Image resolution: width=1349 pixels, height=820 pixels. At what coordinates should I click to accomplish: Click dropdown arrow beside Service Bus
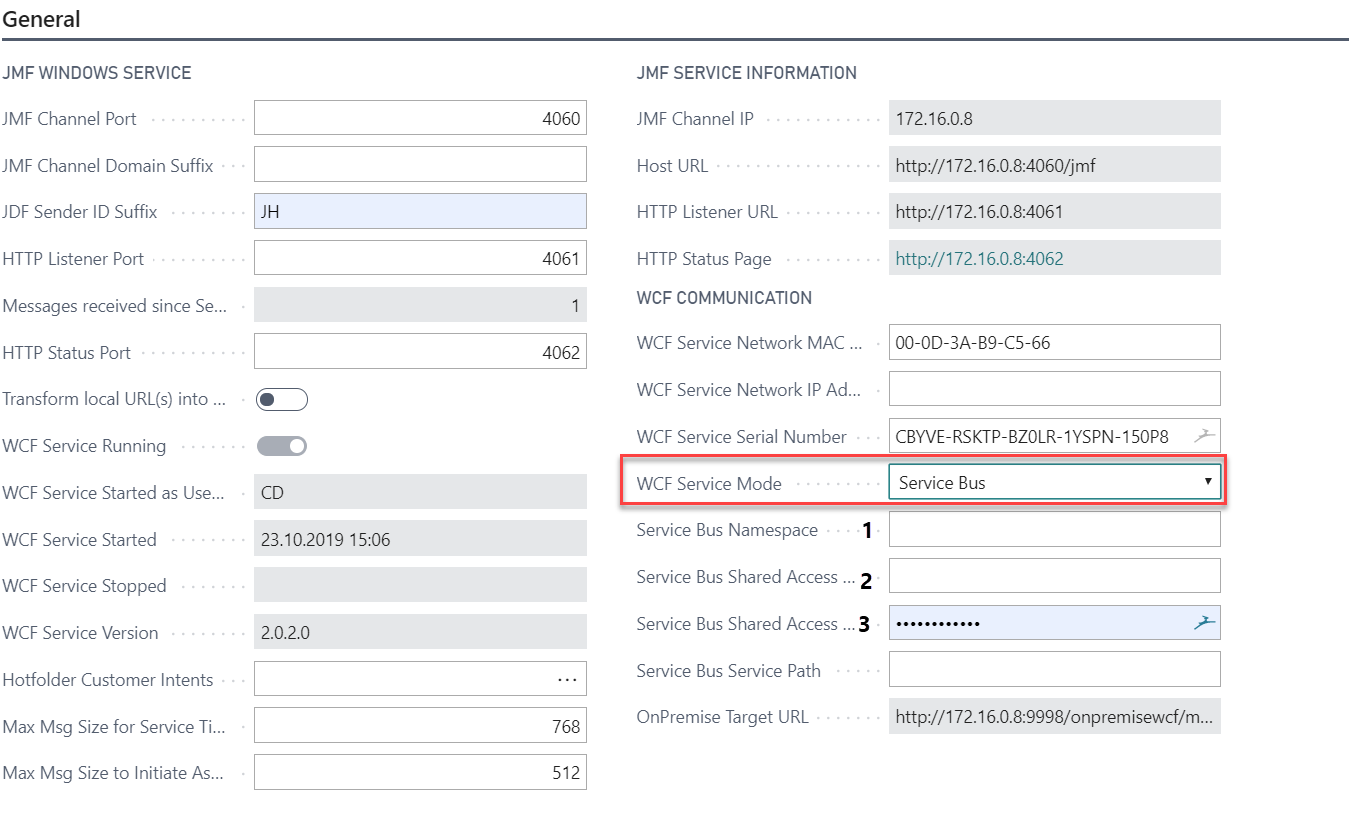pyautogui.click(x=1208, y=482)
